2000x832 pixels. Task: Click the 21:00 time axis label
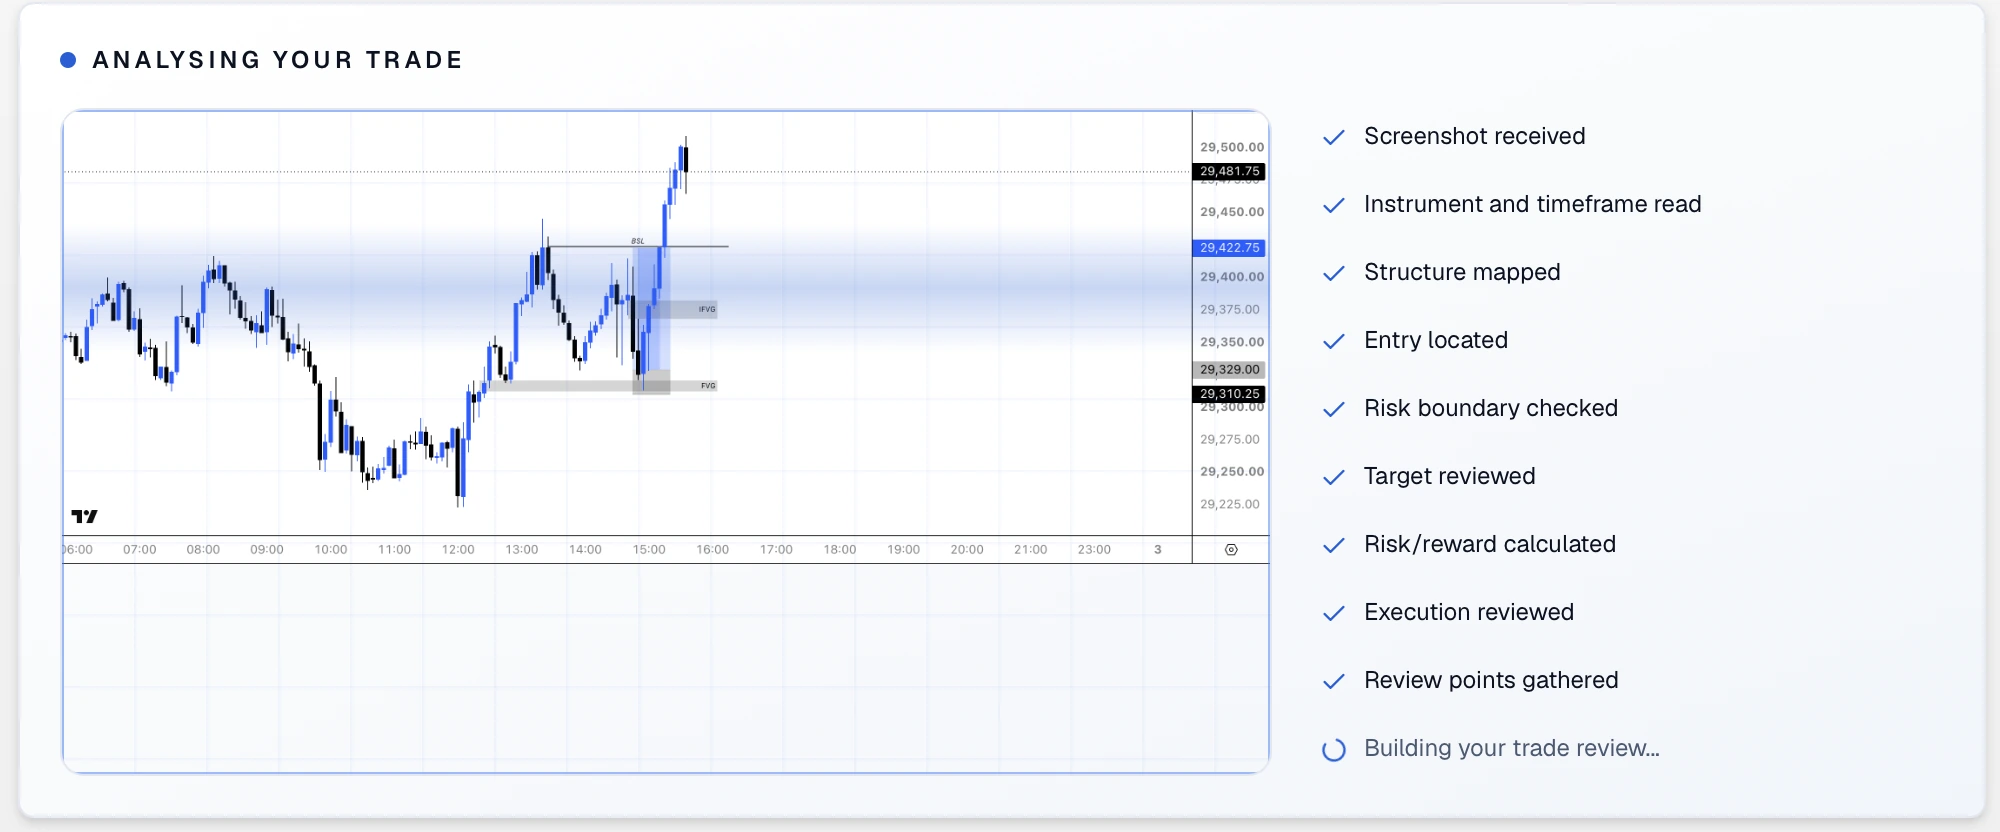(1031, 550)
